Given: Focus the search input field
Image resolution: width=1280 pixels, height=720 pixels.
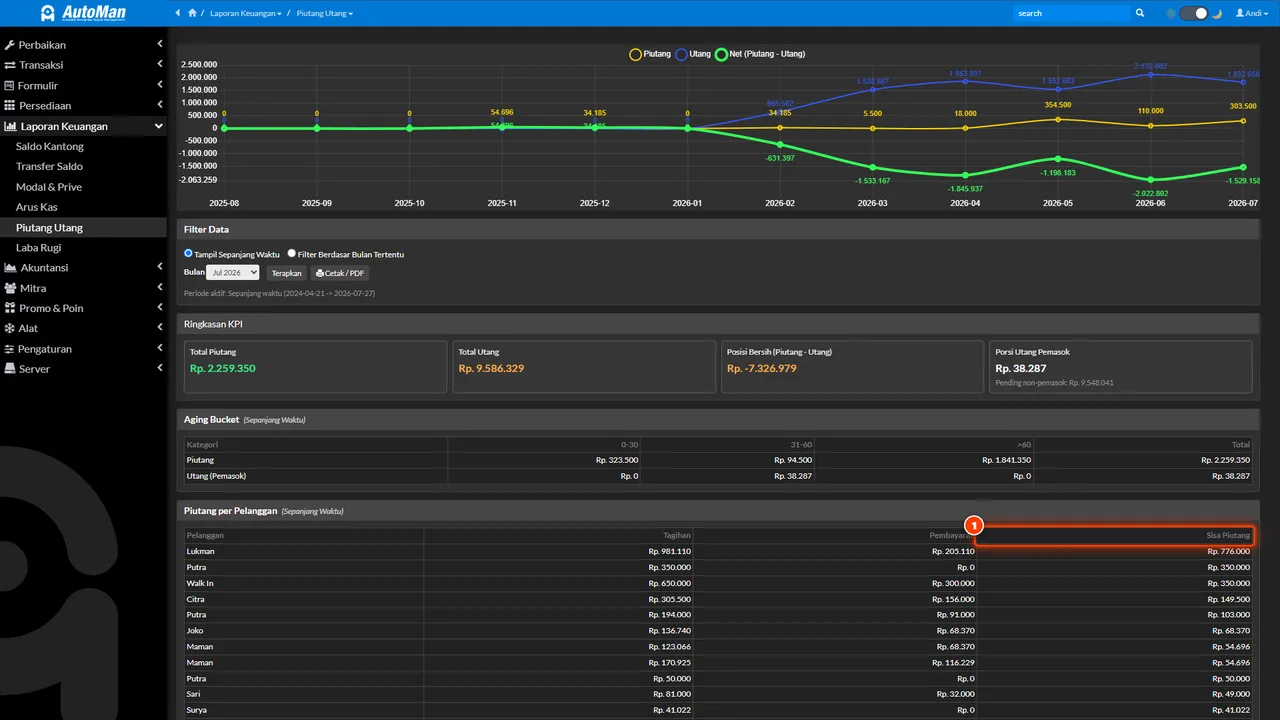Looking at the screenshot, I should pyautogui.click(x=1071, y=13).
